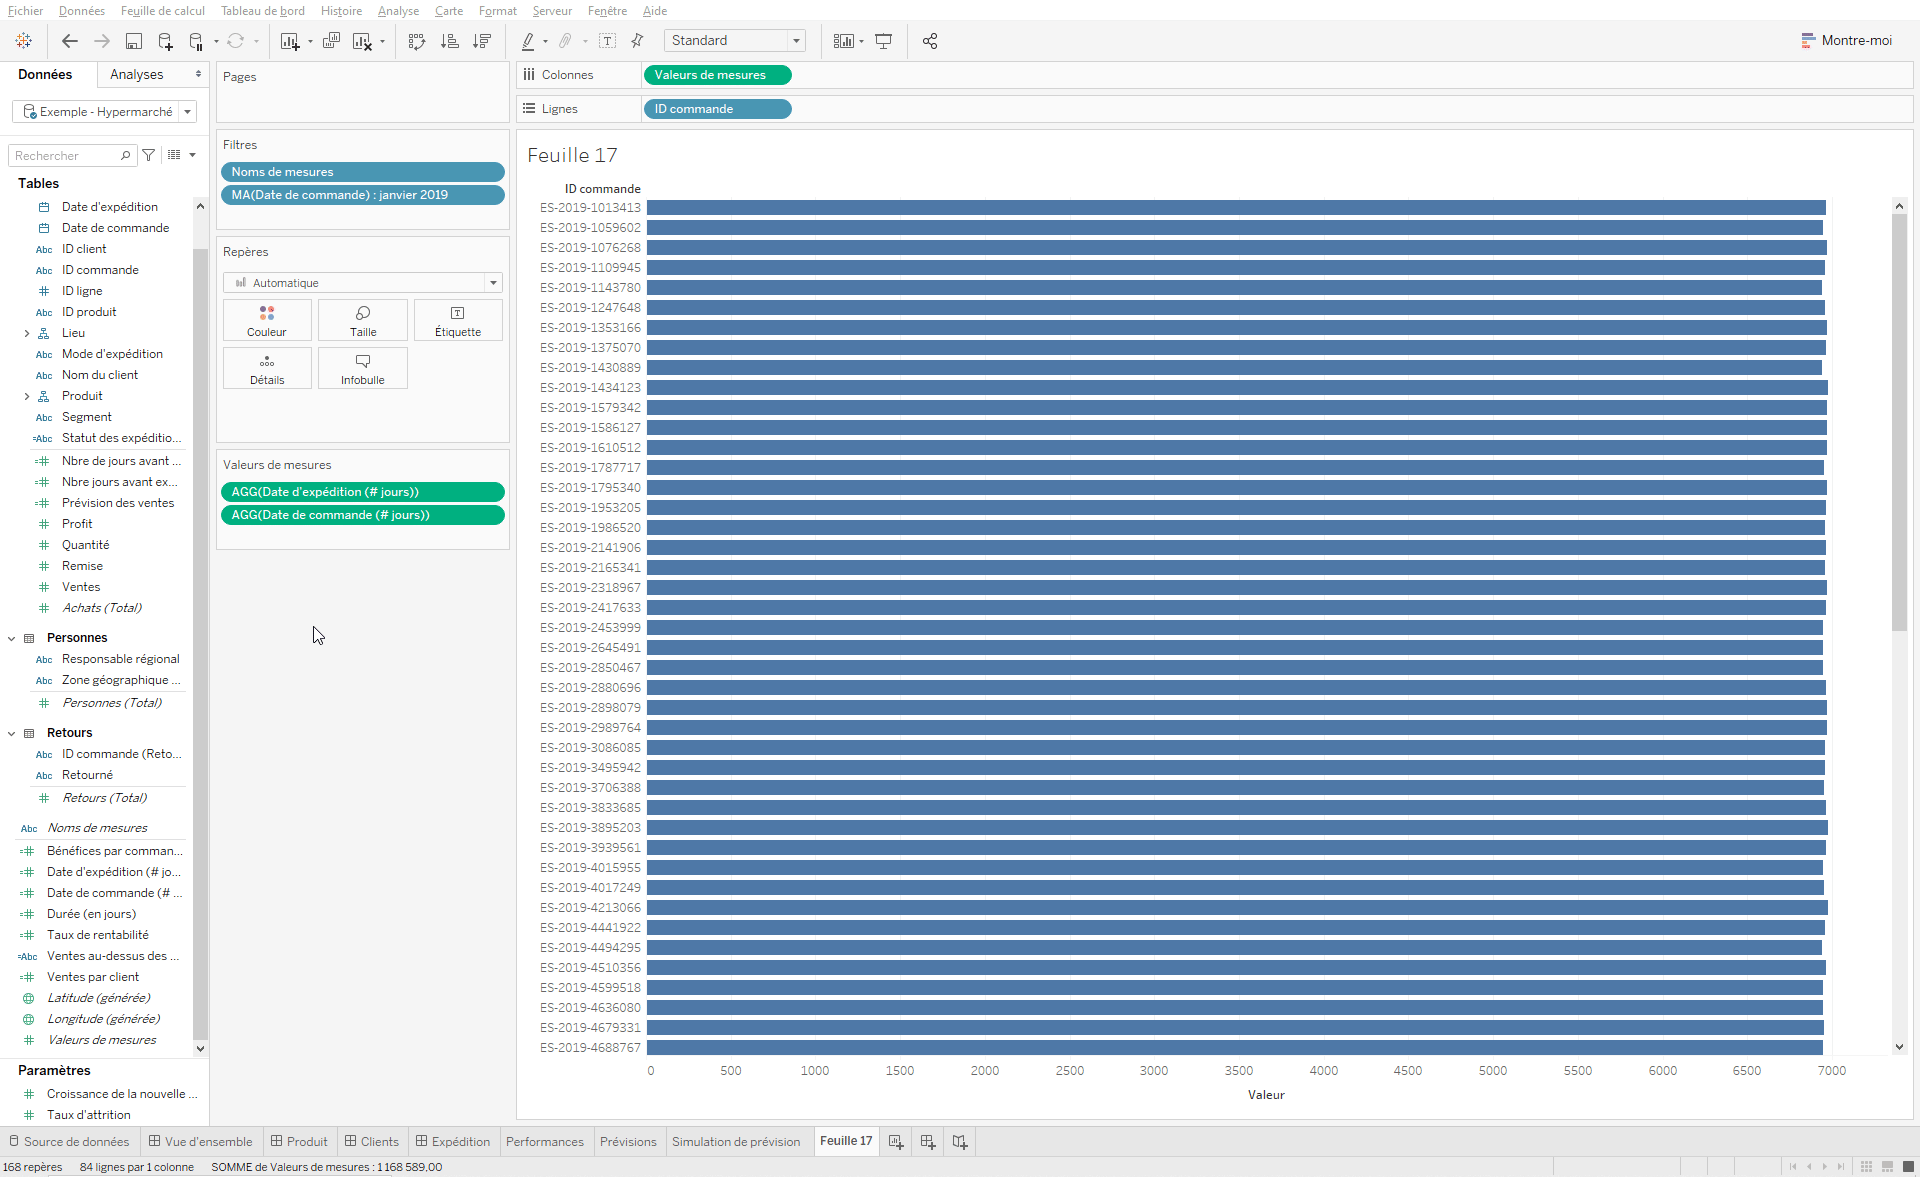
Task: Click the undo back arrow
Action: point(69,41)
